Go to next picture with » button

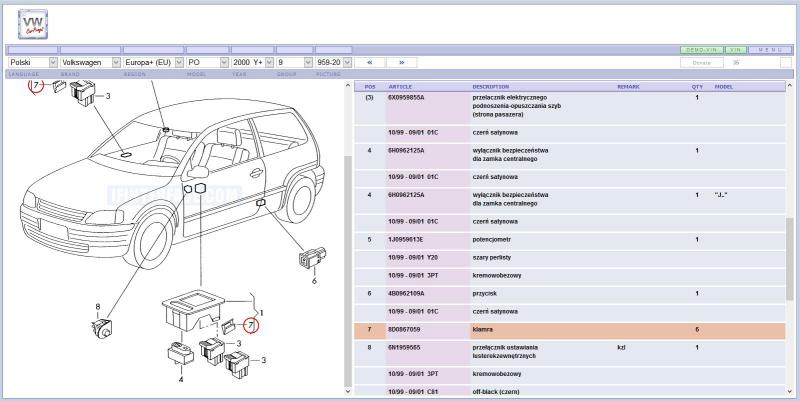pyautogui.click(x=402, y=62)
